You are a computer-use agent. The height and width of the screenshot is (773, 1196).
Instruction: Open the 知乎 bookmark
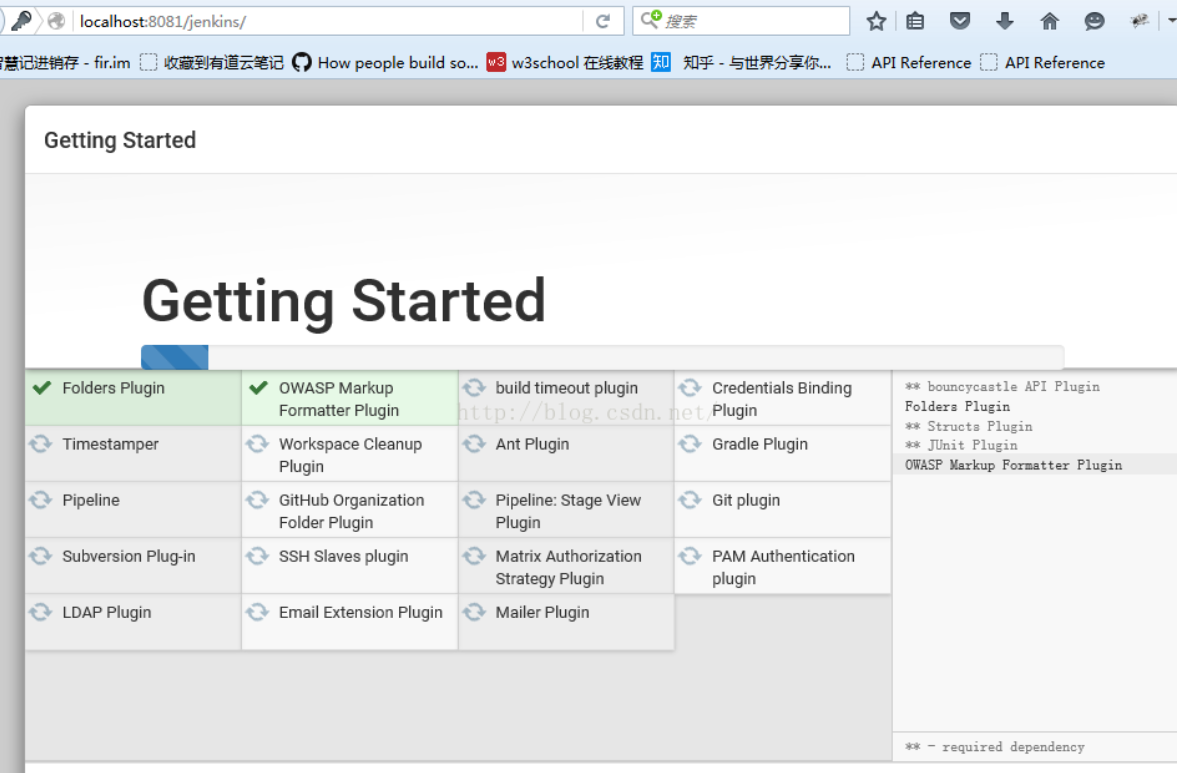[x=741, y=63]
